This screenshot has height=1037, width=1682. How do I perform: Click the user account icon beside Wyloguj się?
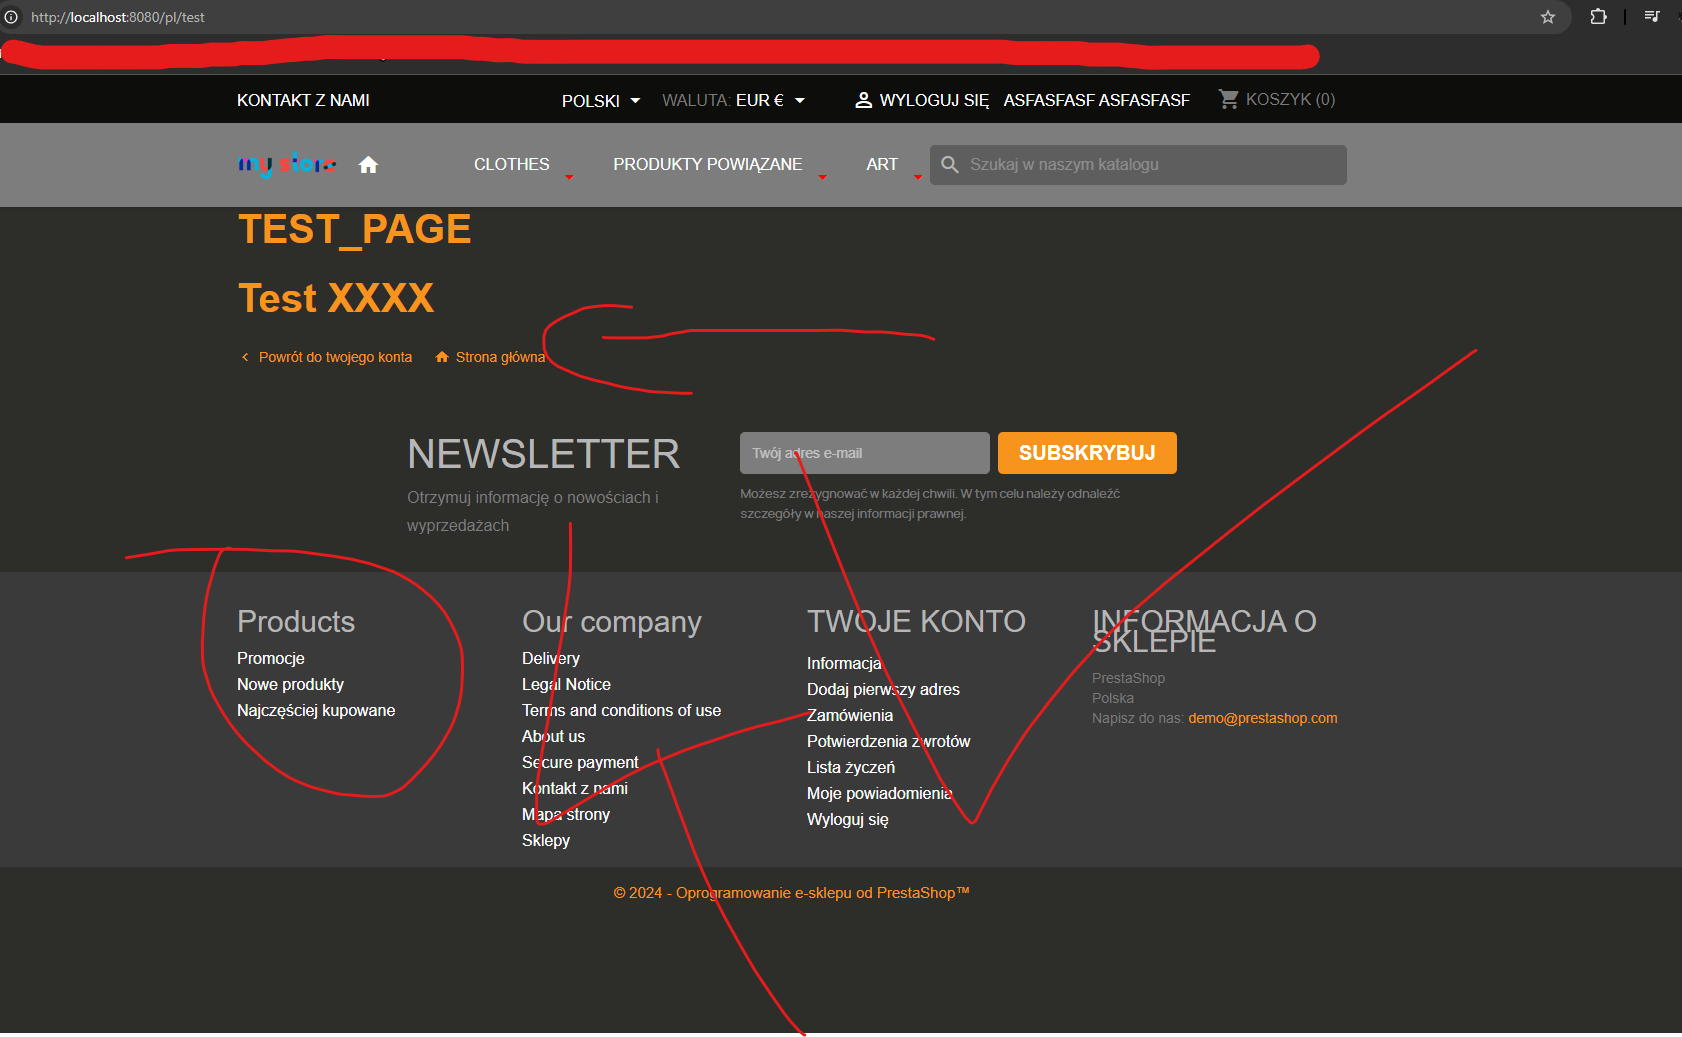tap(864, 100)
